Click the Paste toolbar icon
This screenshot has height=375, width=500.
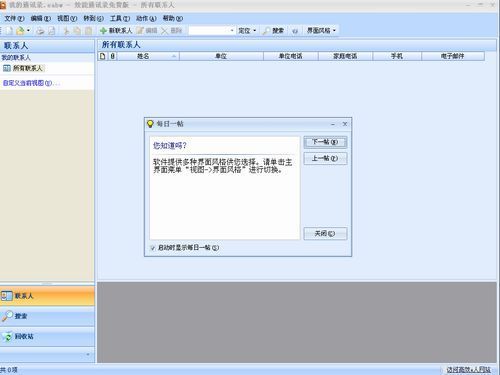click(88, 31)
